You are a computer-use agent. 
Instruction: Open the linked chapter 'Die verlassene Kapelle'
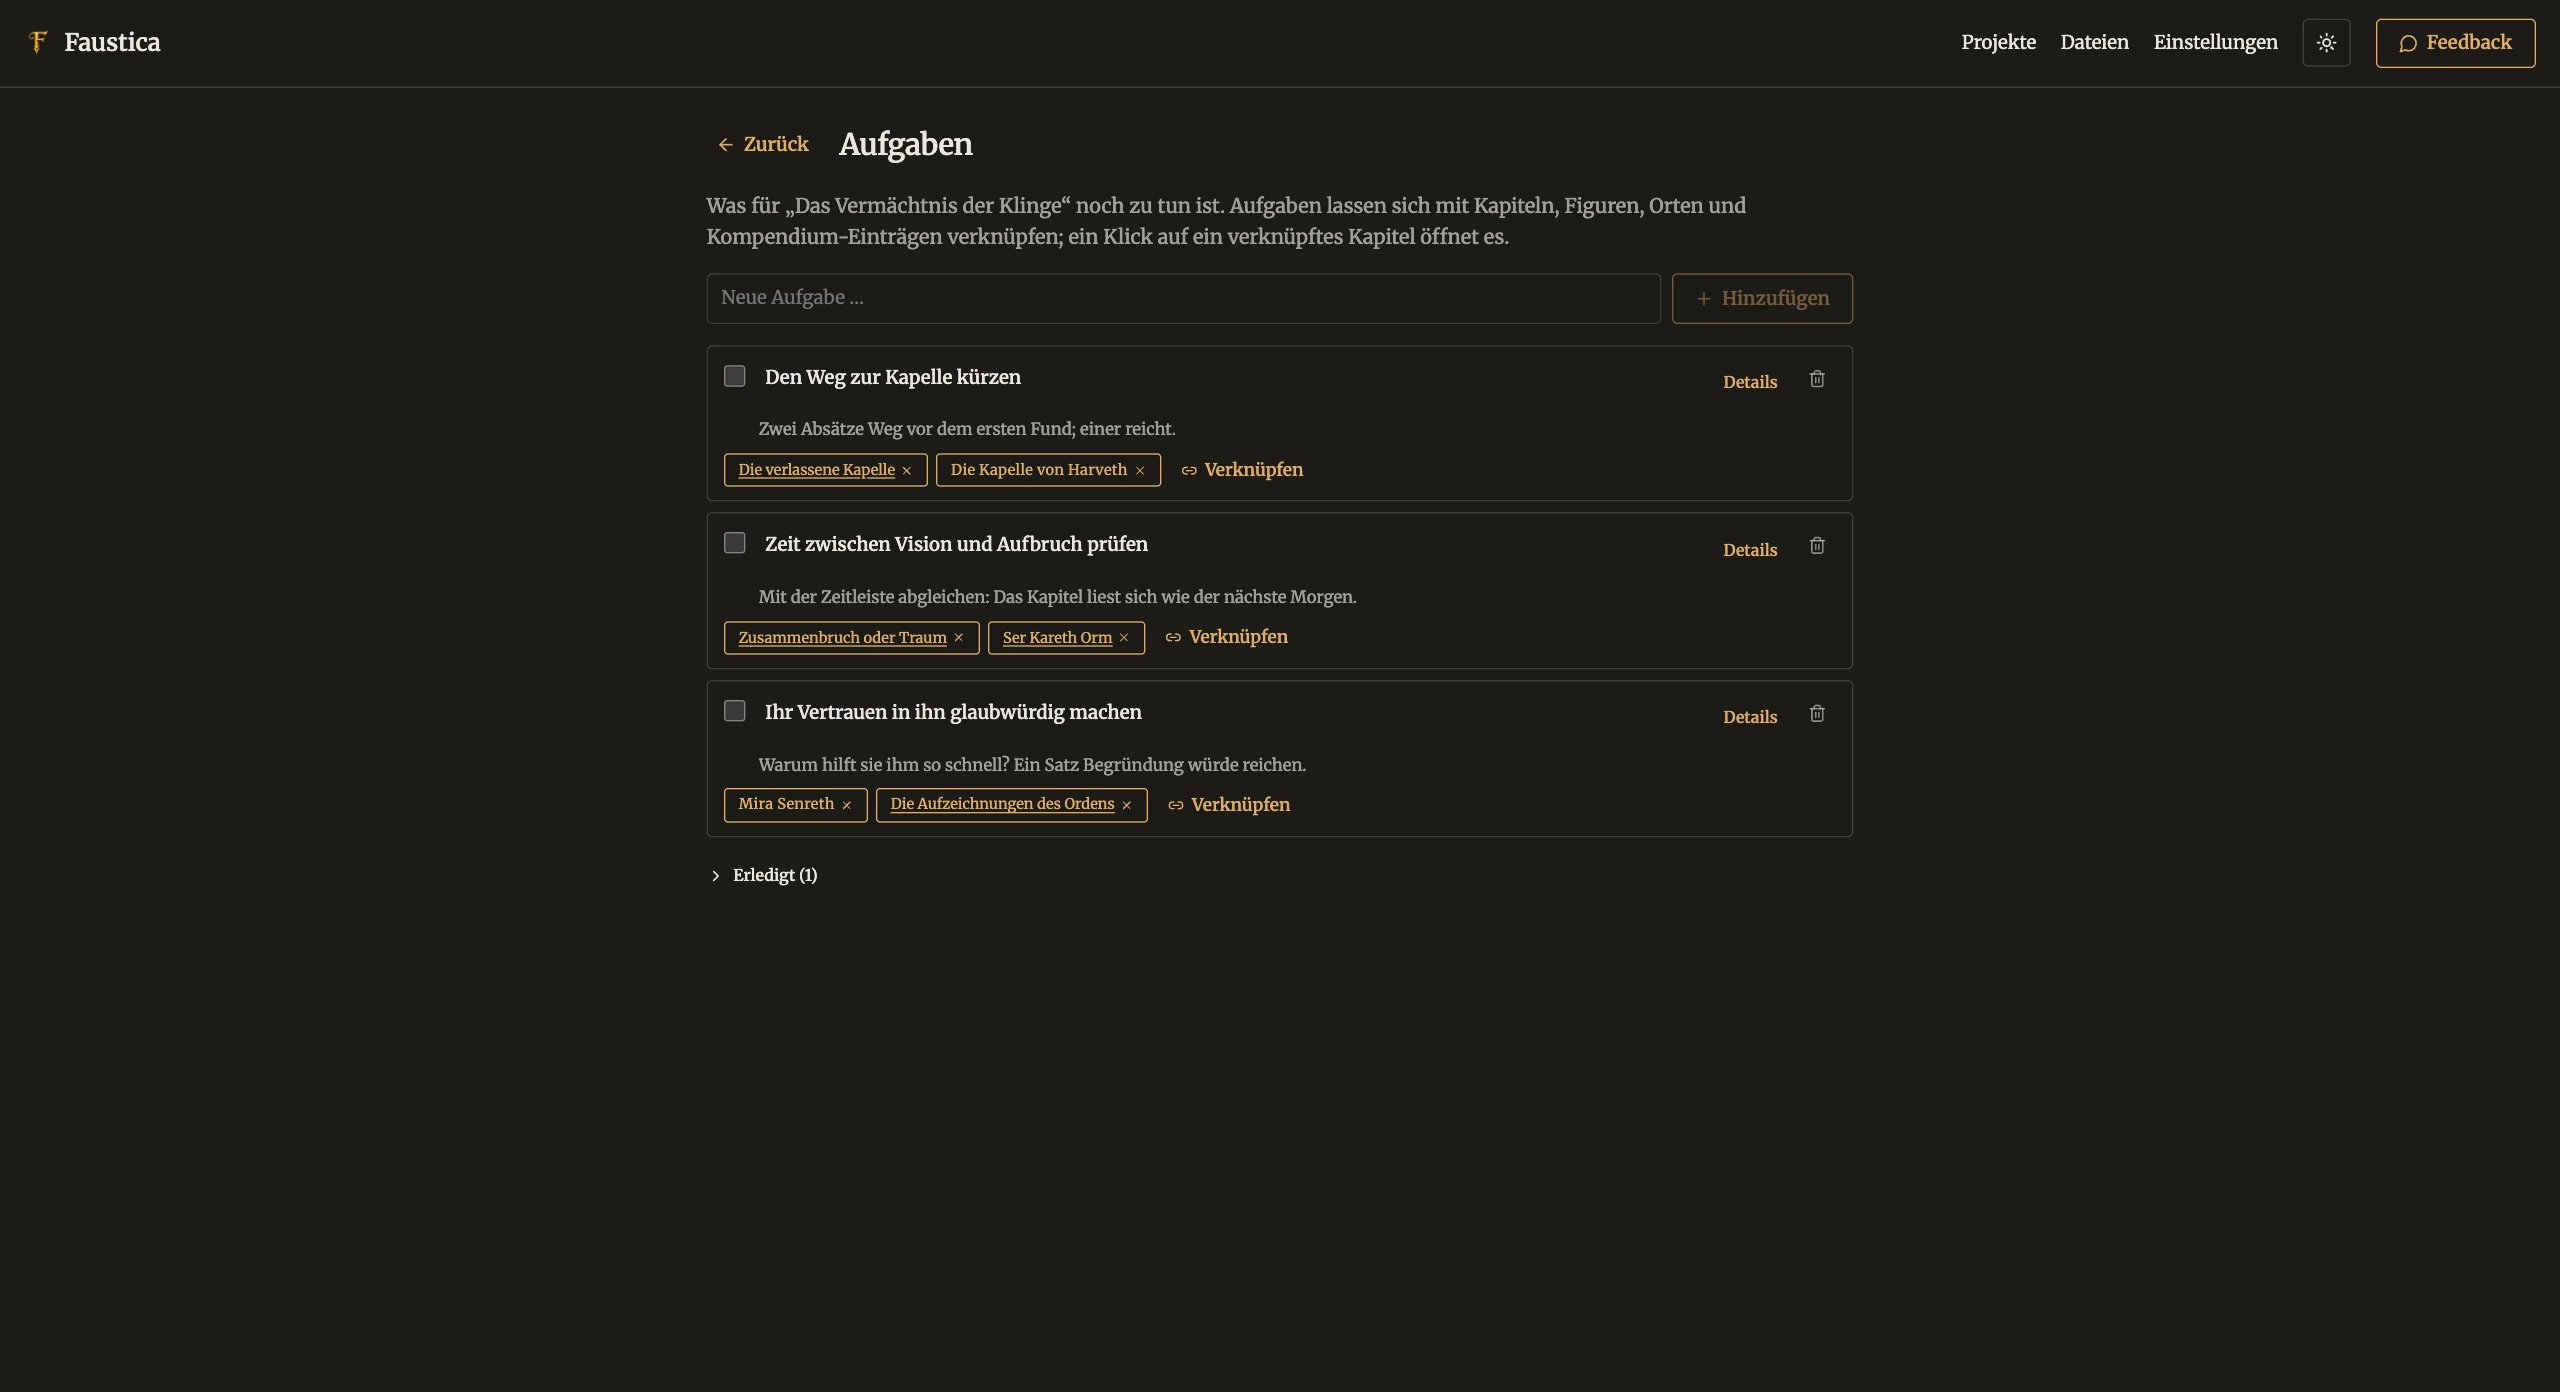816,470
